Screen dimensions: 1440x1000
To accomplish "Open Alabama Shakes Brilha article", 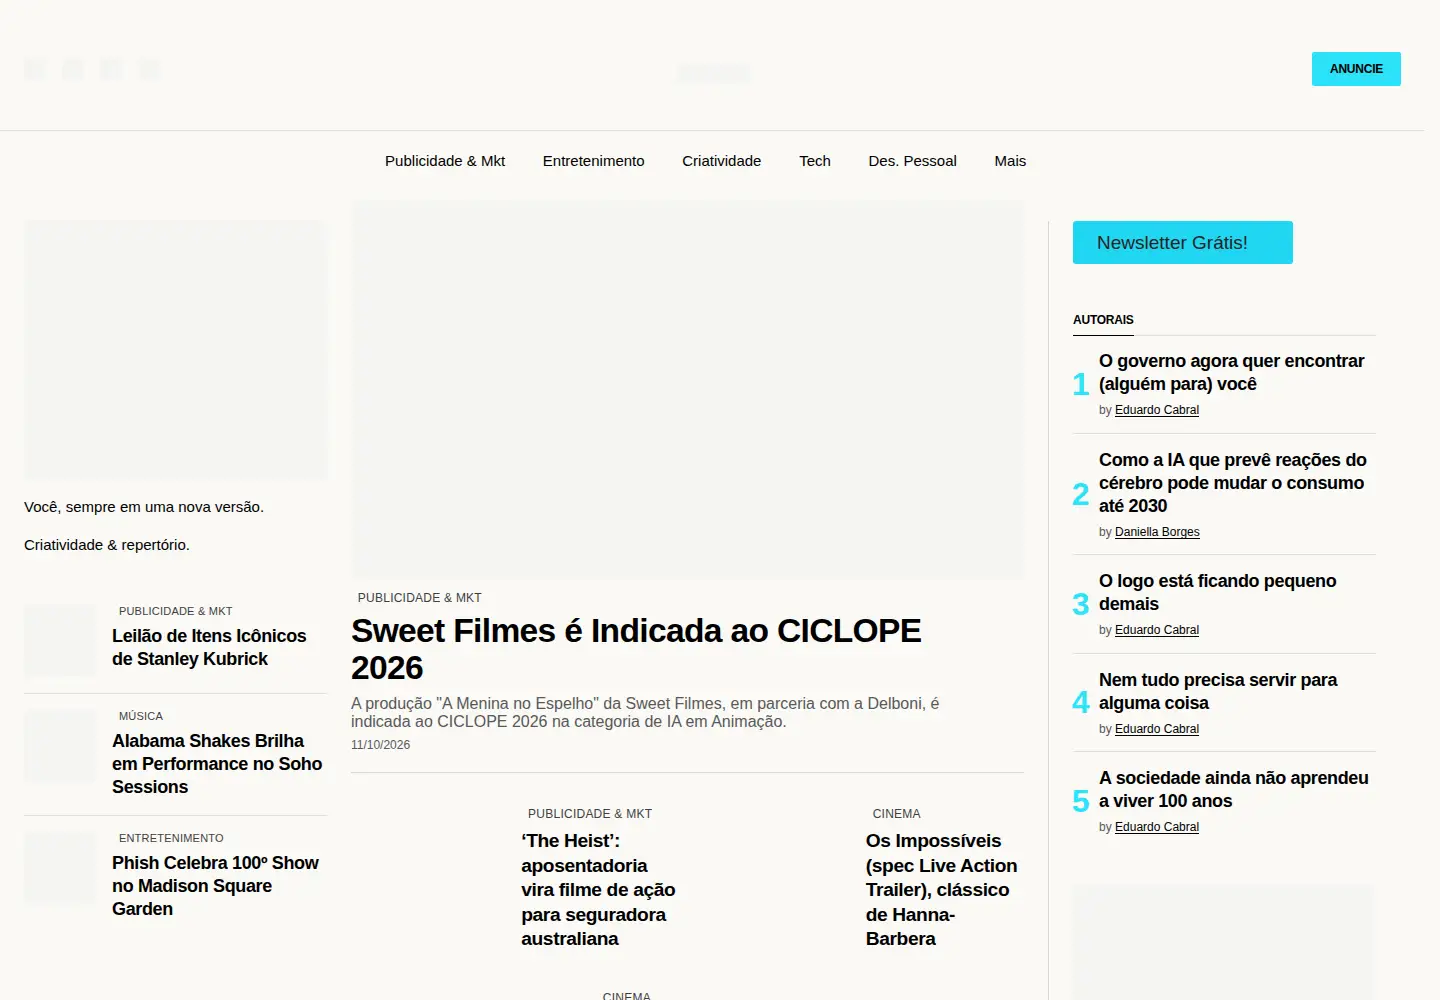I will pyautogui.click(x=217, y=764).
